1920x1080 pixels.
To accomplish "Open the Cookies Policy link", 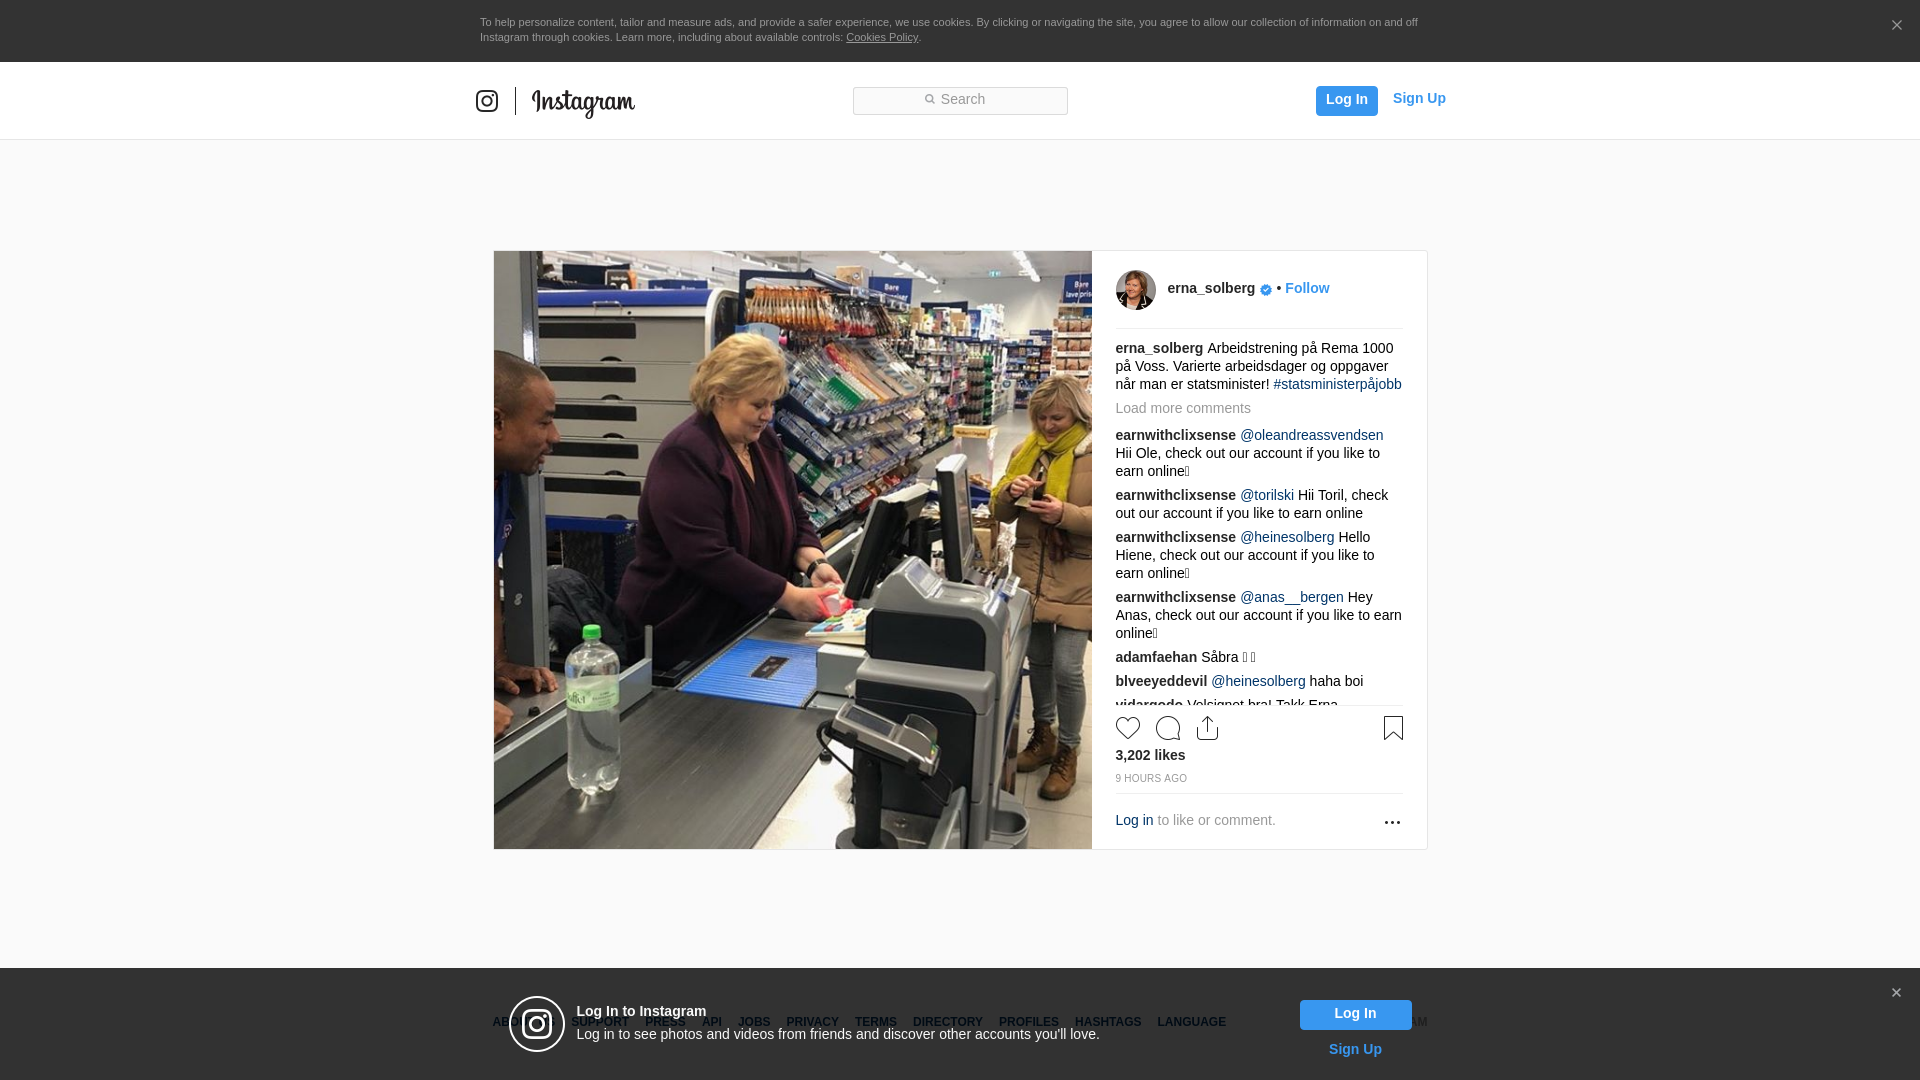I will pyautogui.click(x=882, y=37).
